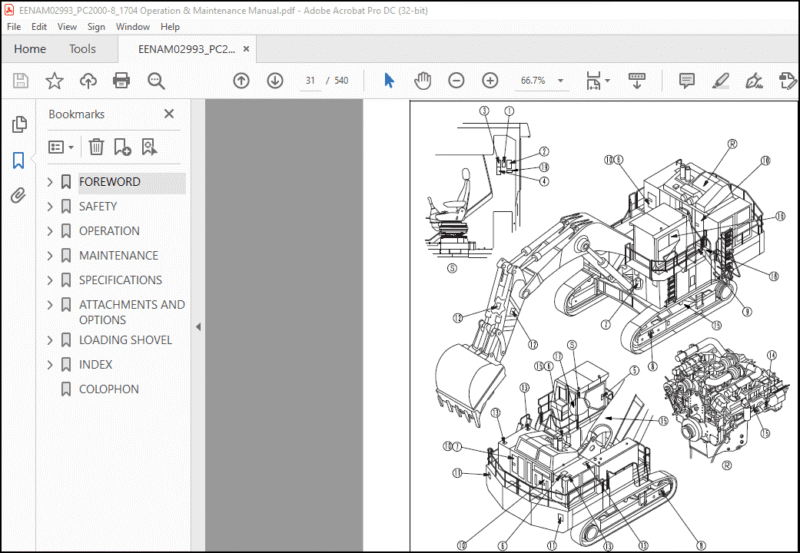Click the print file icon
Image resolution: width=800 pixels, height=553 pixels.
pos(121,81)
